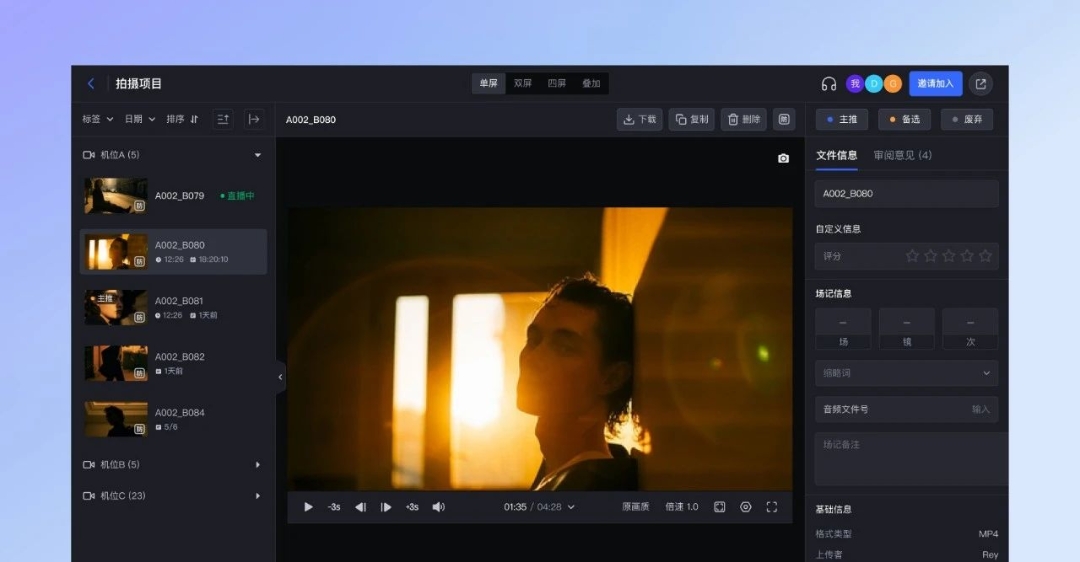The image size is (1080, 562).
Task: Click the 下载 download button
Action: point(640,119)
